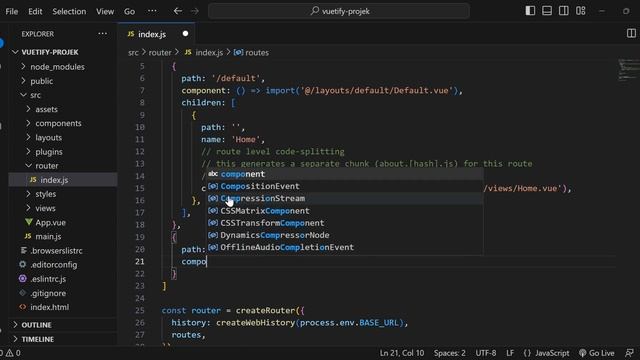
Task: Click src in the breadcrumb
Action: click(x=133, y=52)
